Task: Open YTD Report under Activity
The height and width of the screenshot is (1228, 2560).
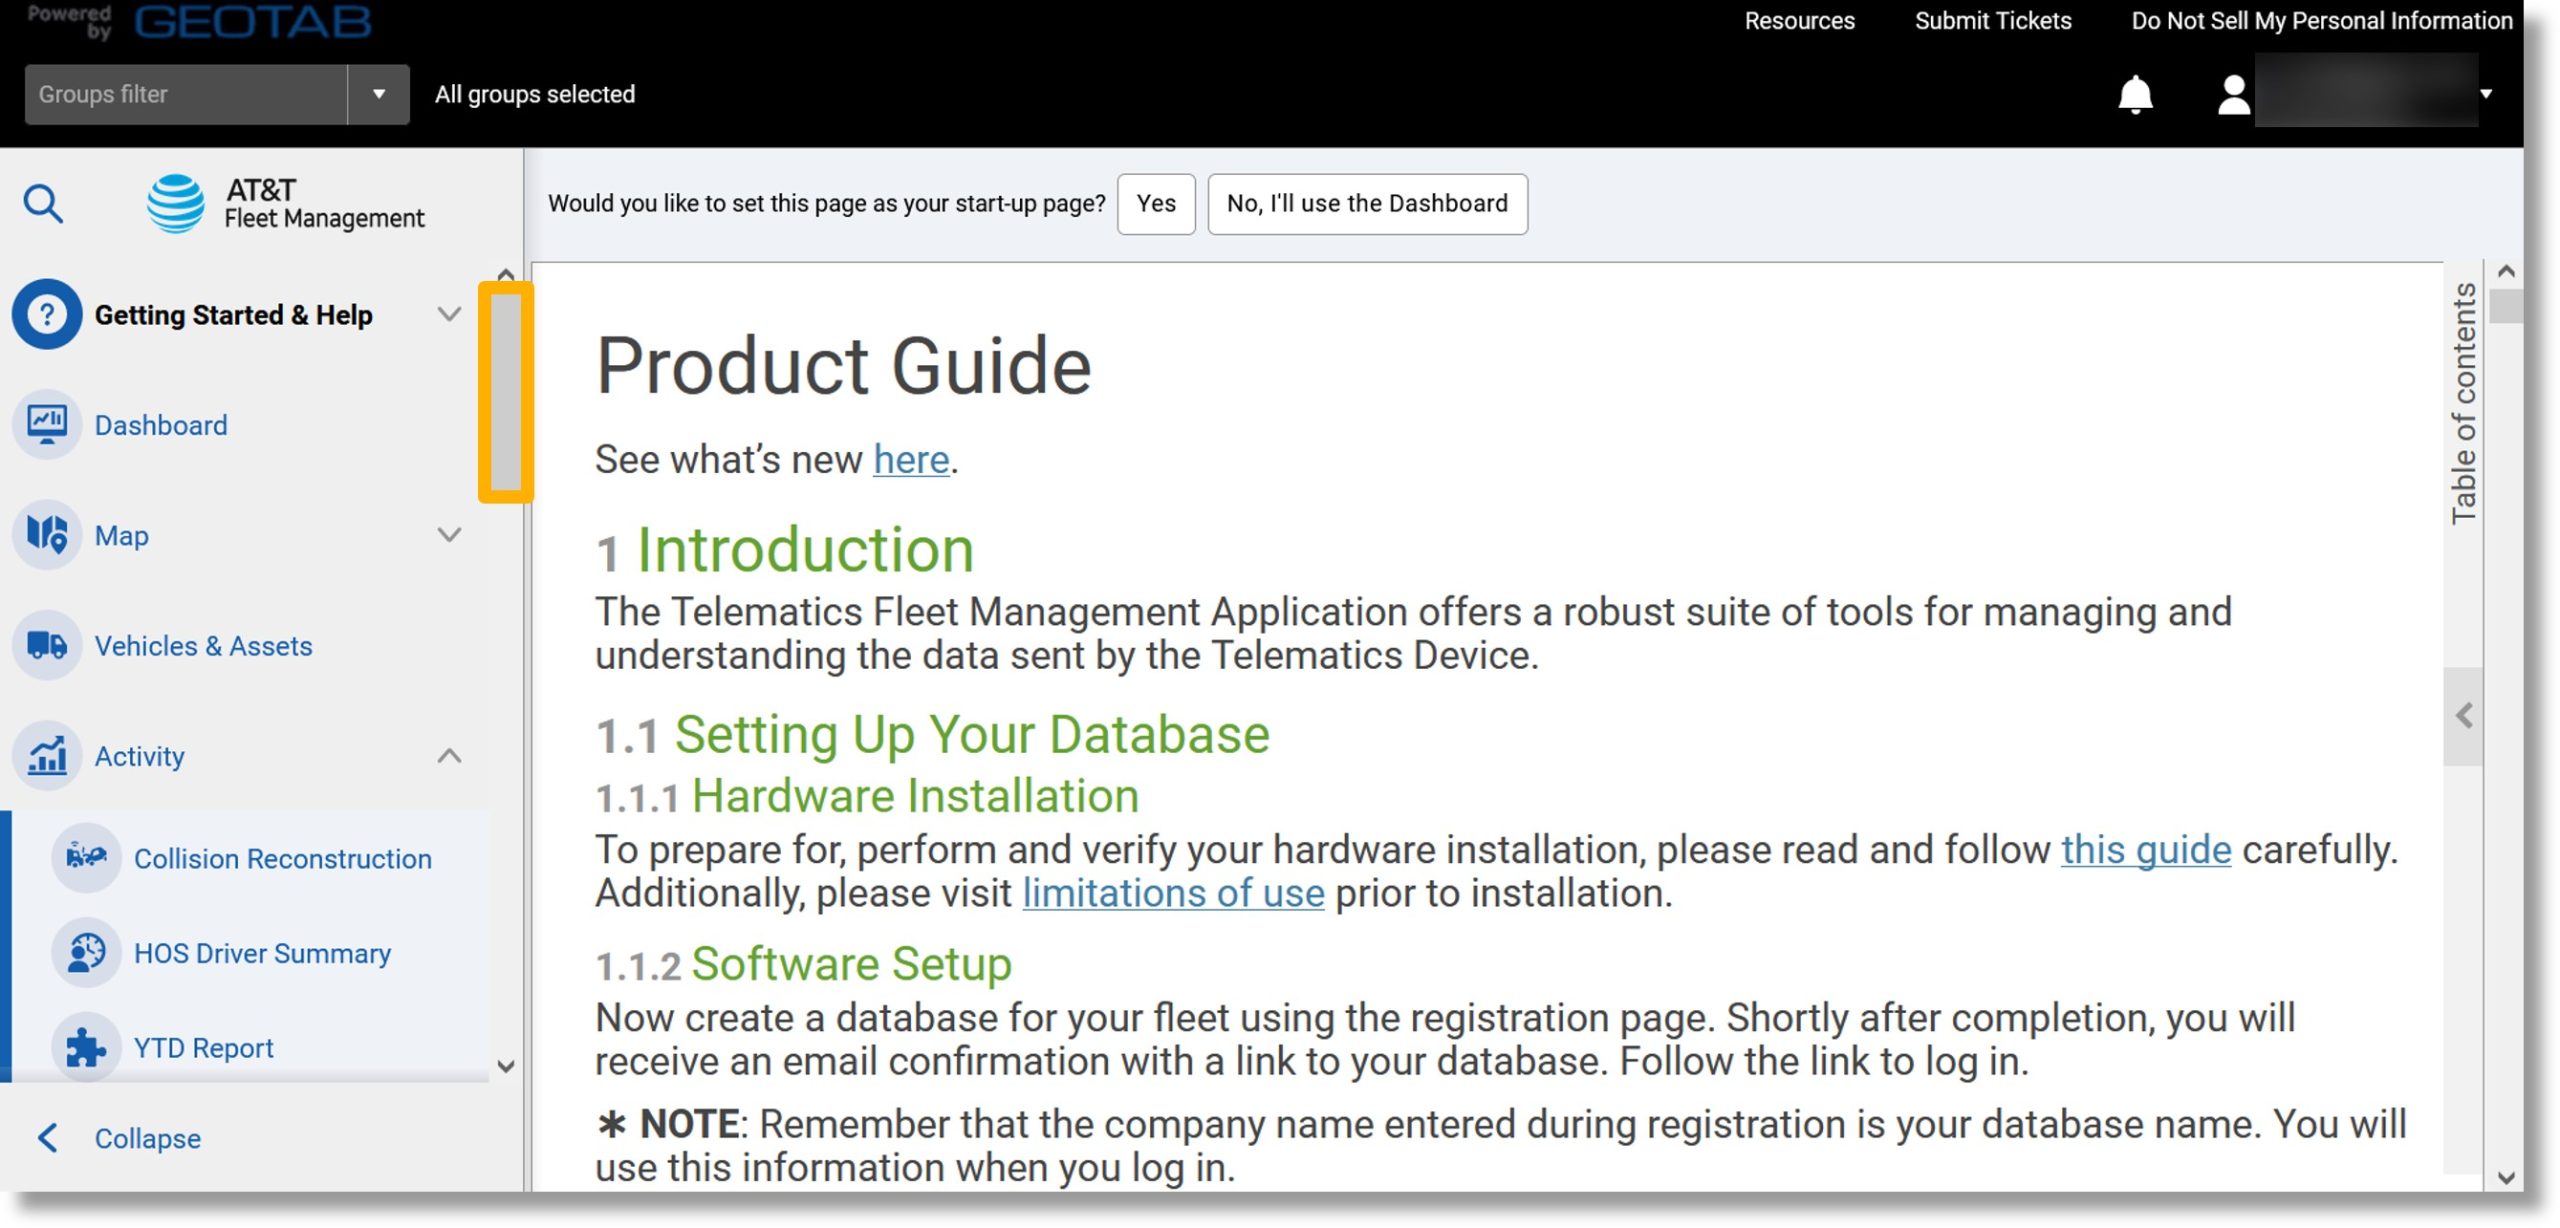Action: click(x=203, y=1048)
